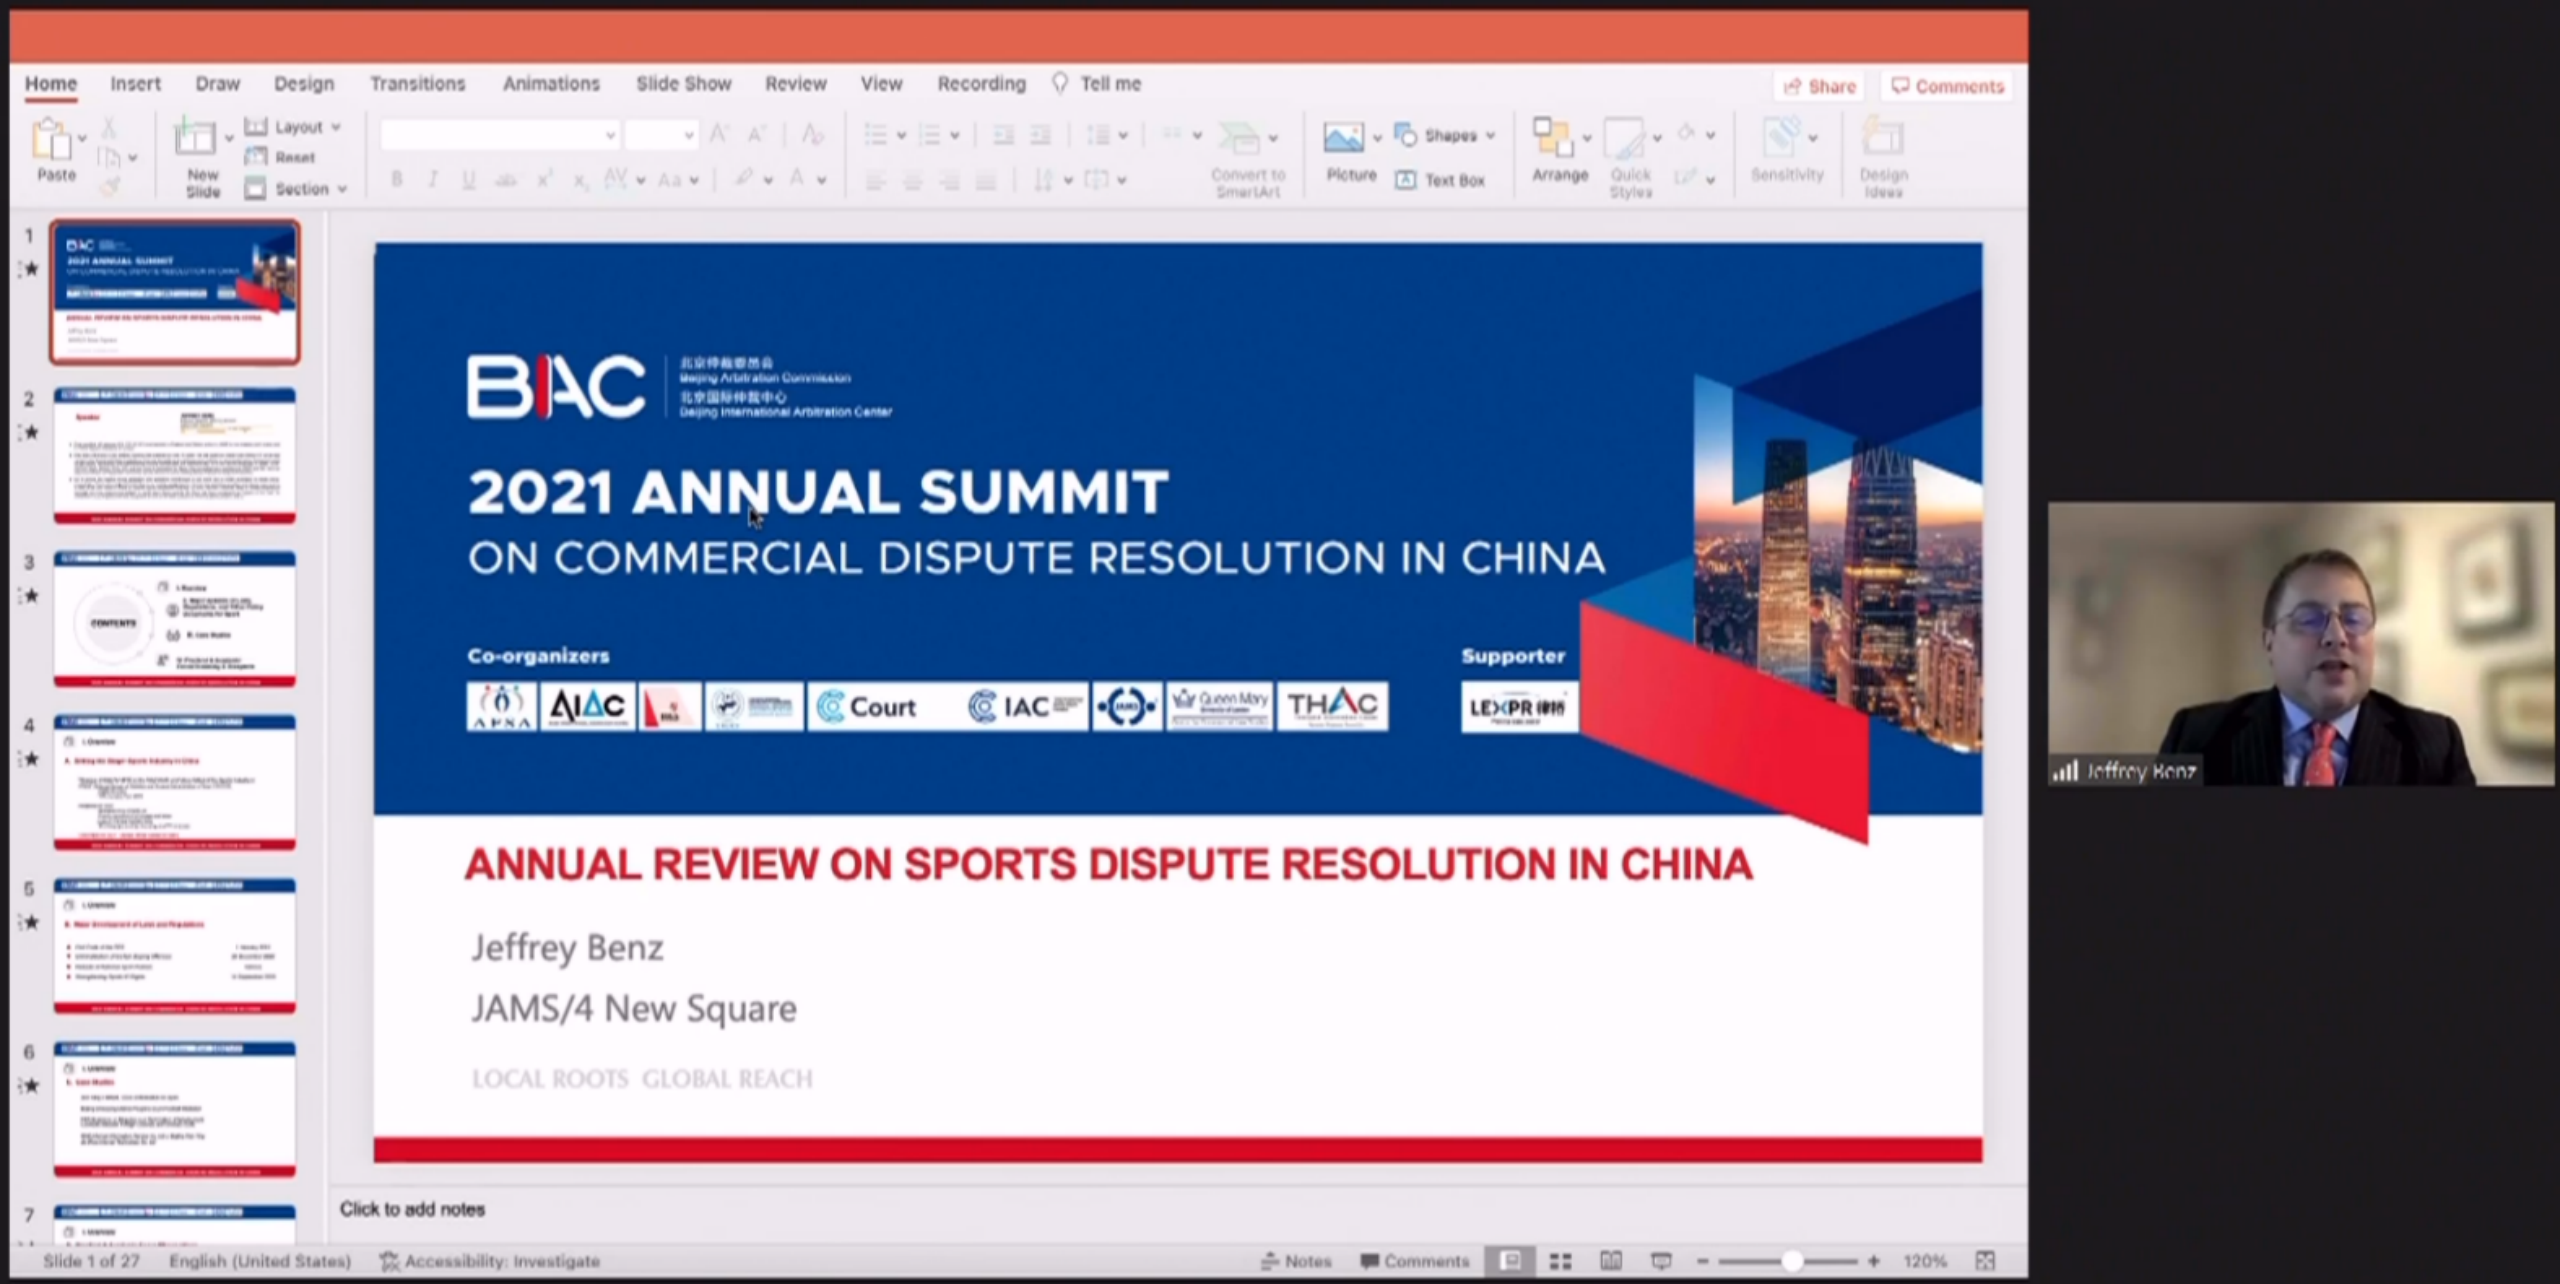Click the Text Box button
Screen dimensions: 2560x1284
pyautogui.click(x=1440, y=180)
